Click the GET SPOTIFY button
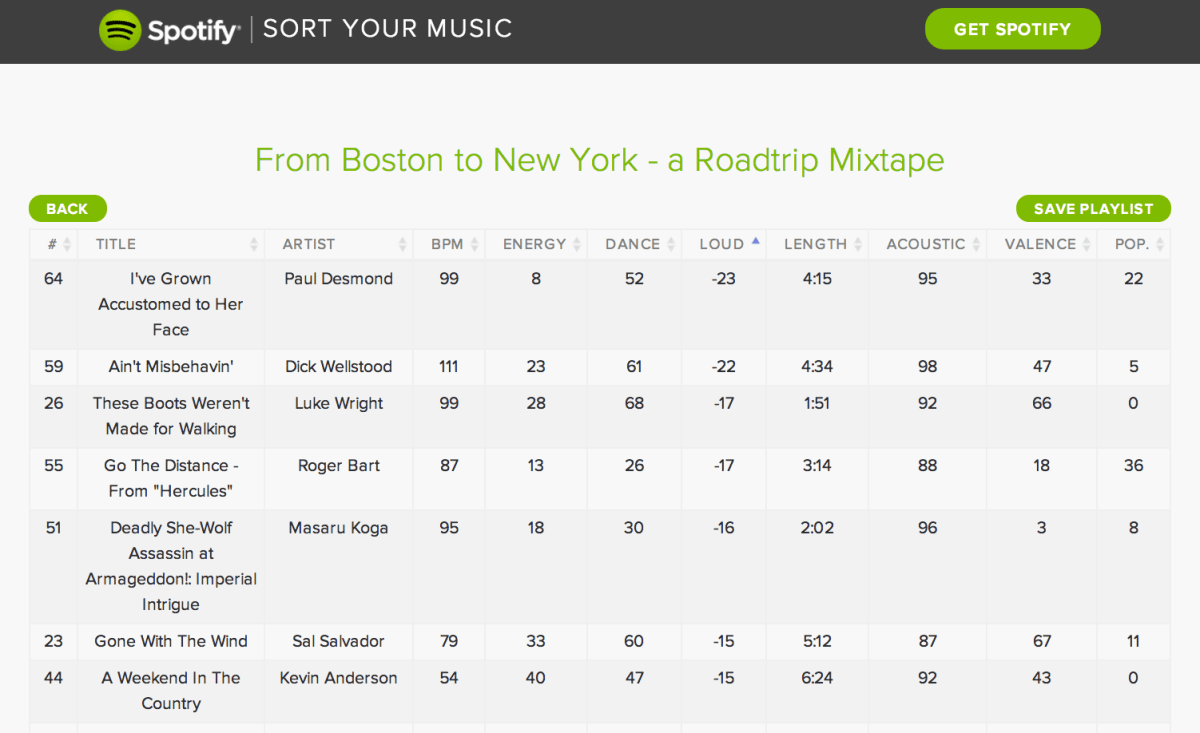Viewport: 1200px width, 733px height. tap(1012, 29)
